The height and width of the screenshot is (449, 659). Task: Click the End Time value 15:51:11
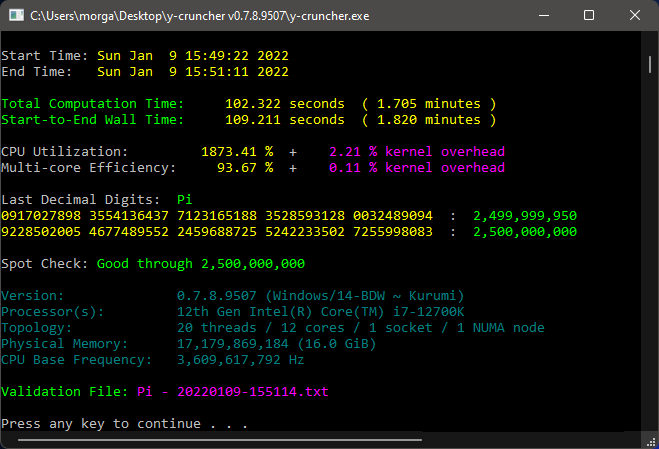[217, 71]
